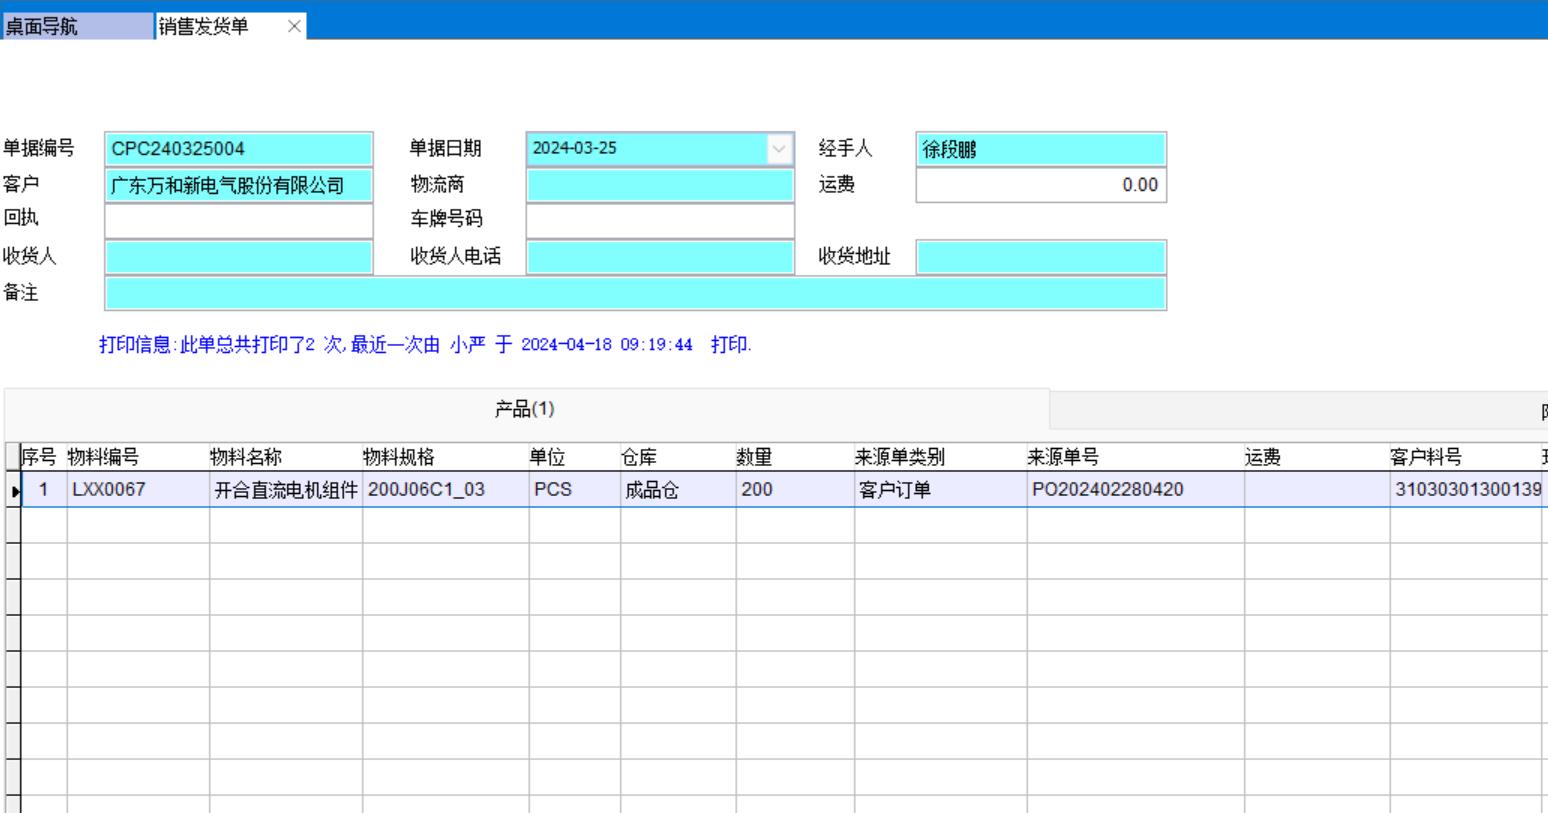The width and height of the screenshot is (1548, 813).
Task: Switch to the 桌面导航 tab
Action: (77, 27)
